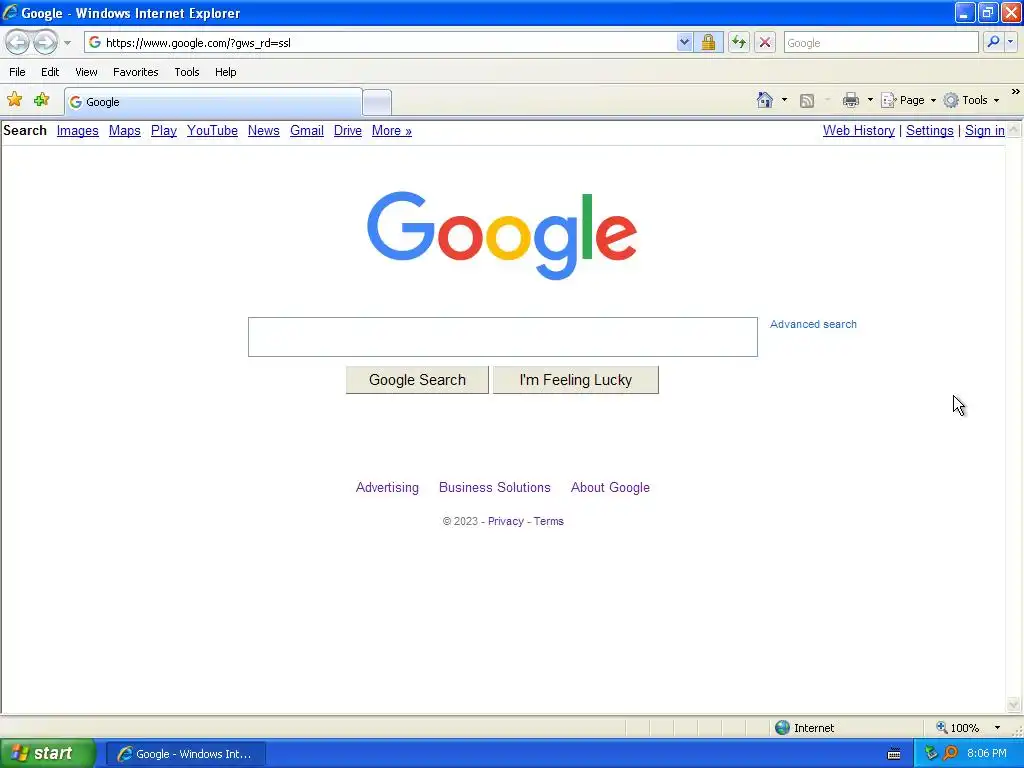Click the magnifier search icon in toolbar

pyautogui.click(x=993, y=42)
